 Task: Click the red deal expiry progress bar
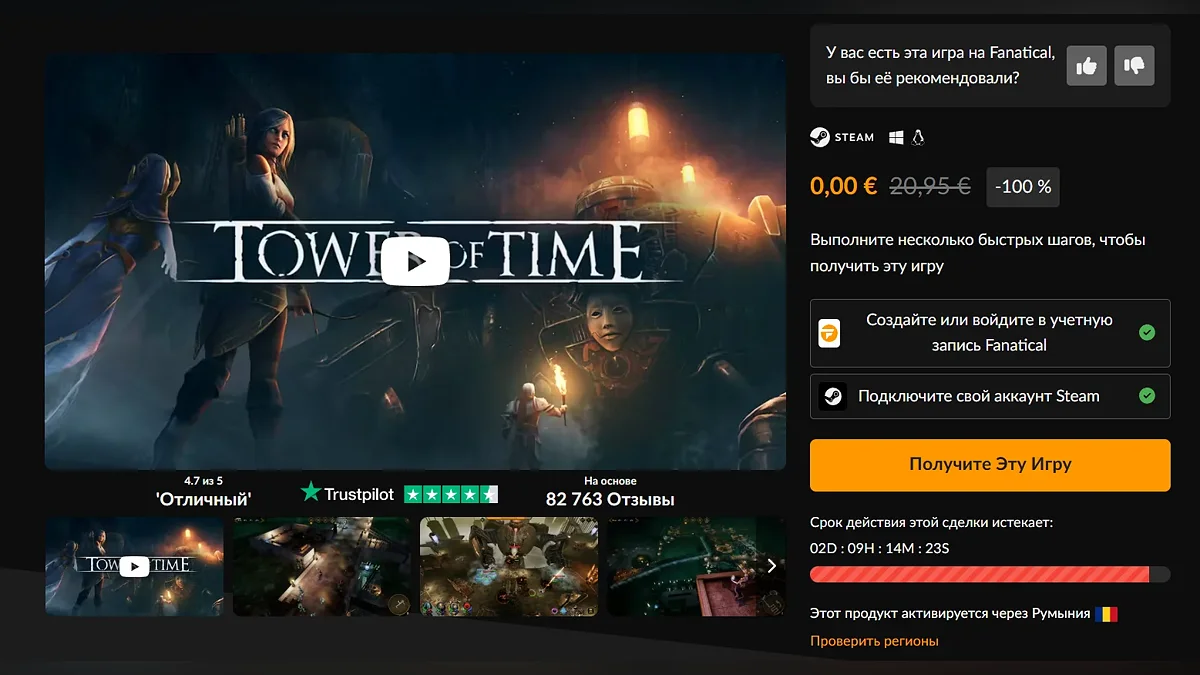[x=990, y=574]
